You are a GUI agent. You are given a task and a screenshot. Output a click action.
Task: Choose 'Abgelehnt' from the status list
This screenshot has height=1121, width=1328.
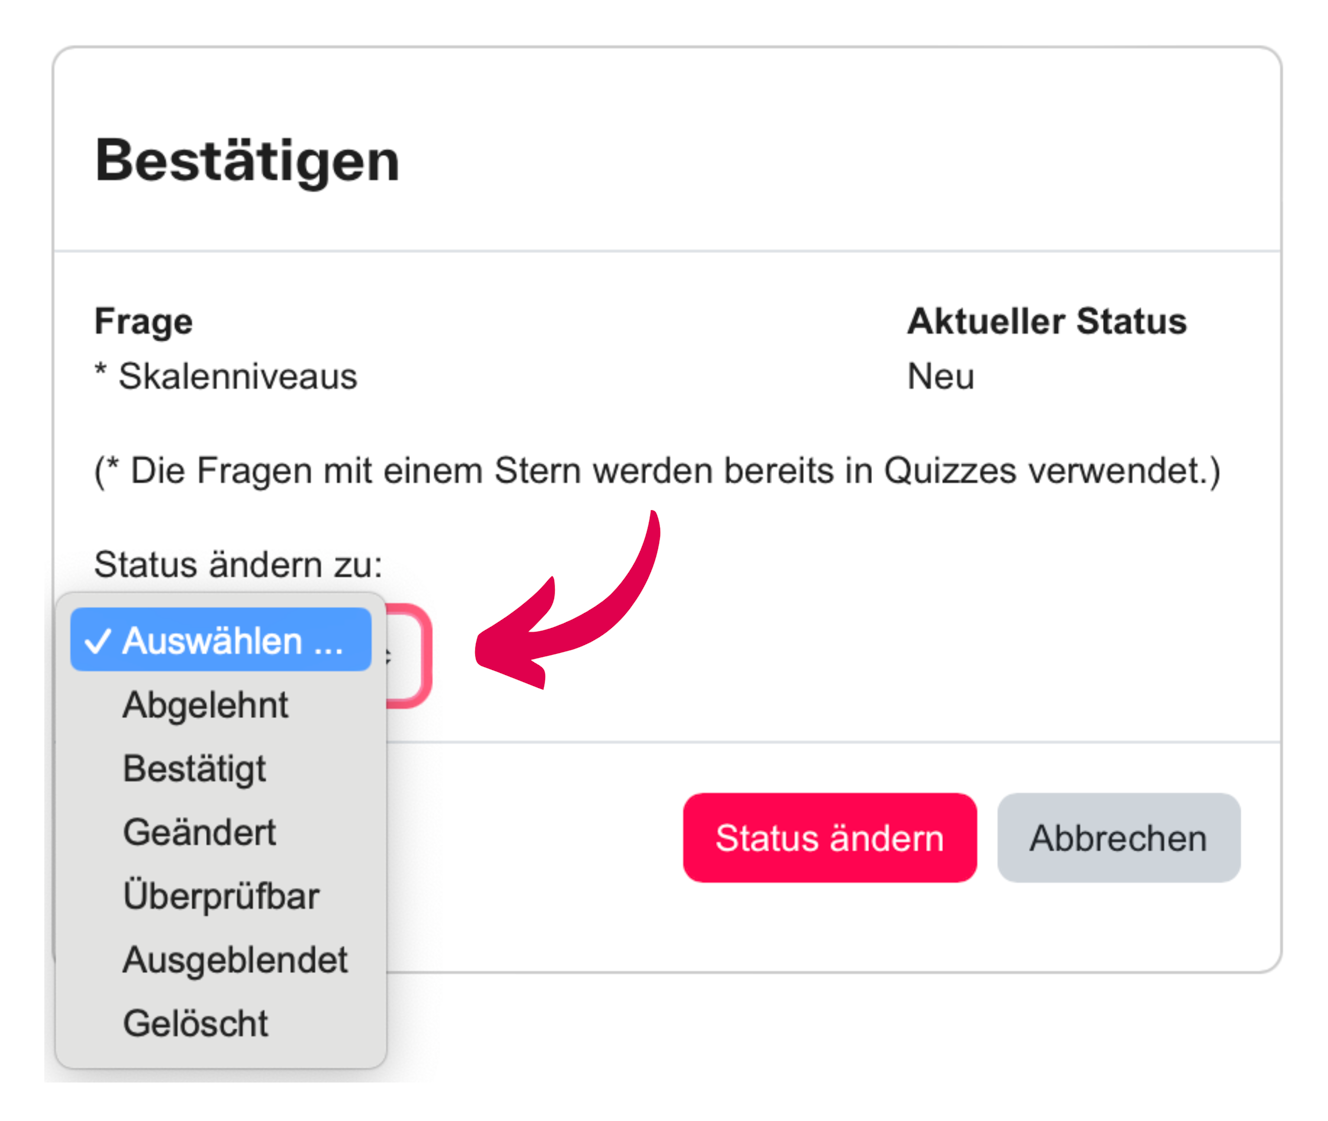click(205, 705)
